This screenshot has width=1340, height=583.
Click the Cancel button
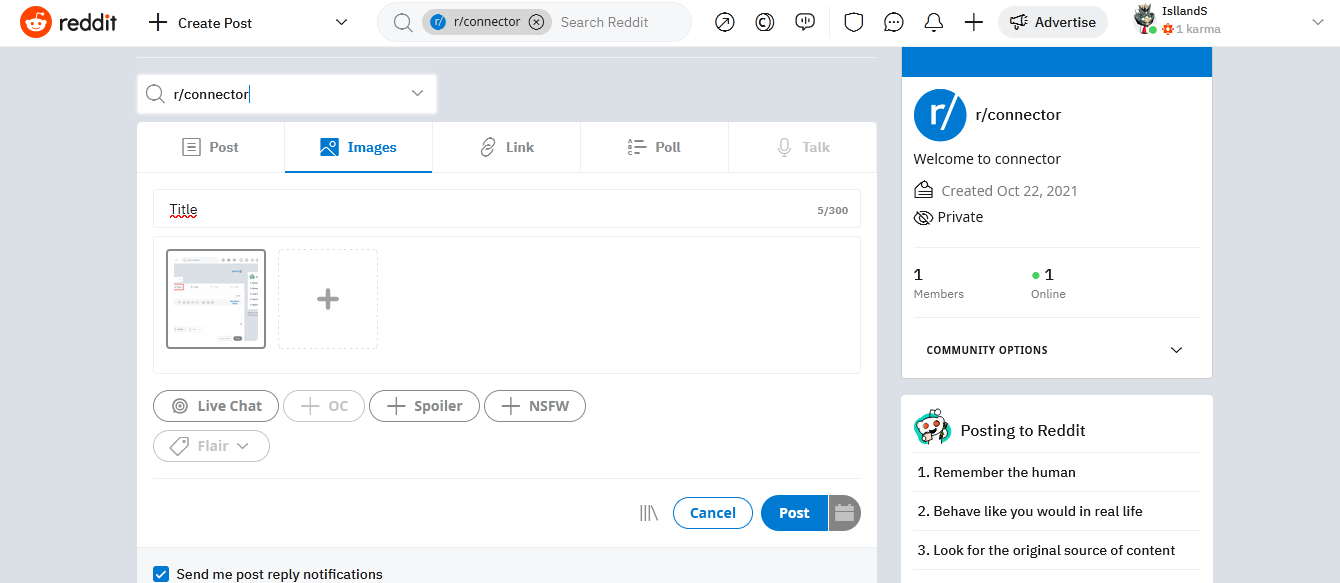(x=713, y=513)
